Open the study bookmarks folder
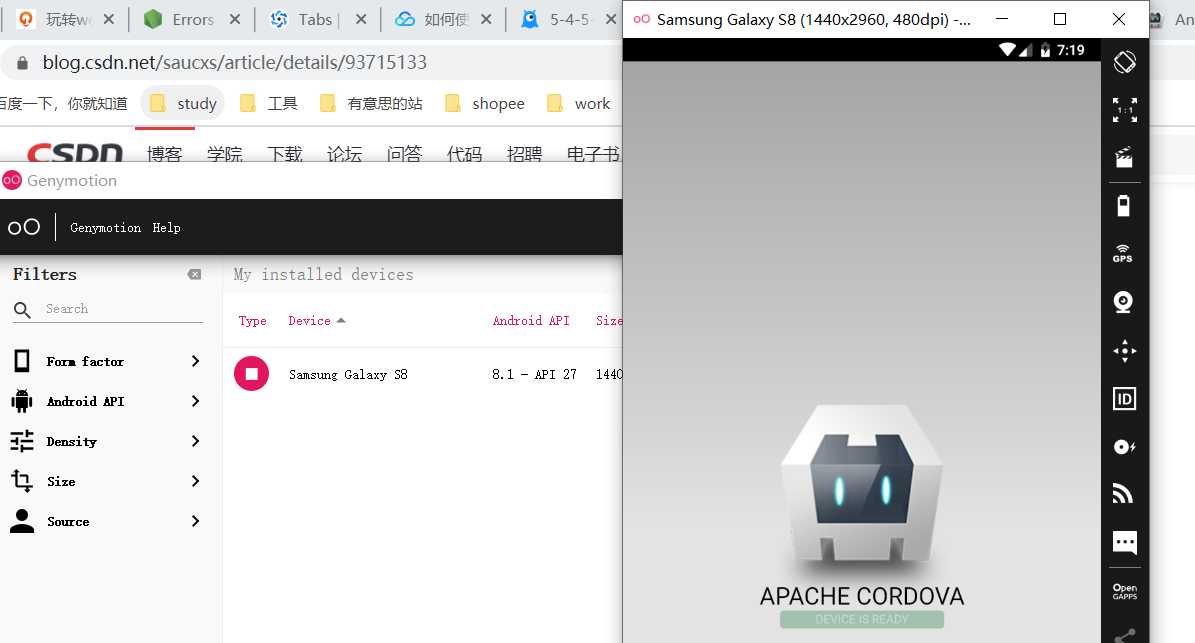1195x643 pixels. pos(183,104)
